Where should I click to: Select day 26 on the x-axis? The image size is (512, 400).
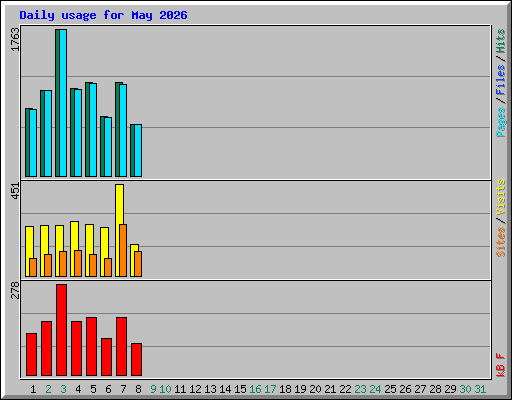pyautogui.click(x=405, y=389)
